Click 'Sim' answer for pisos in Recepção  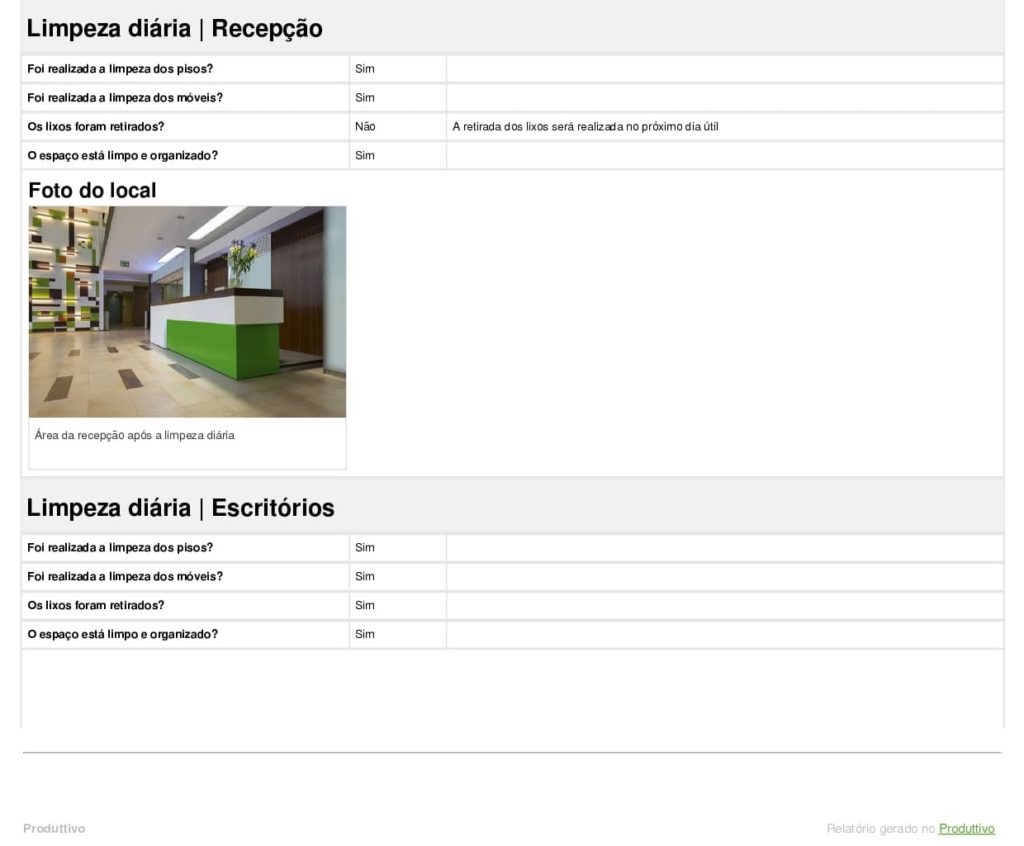pos(365,69)
